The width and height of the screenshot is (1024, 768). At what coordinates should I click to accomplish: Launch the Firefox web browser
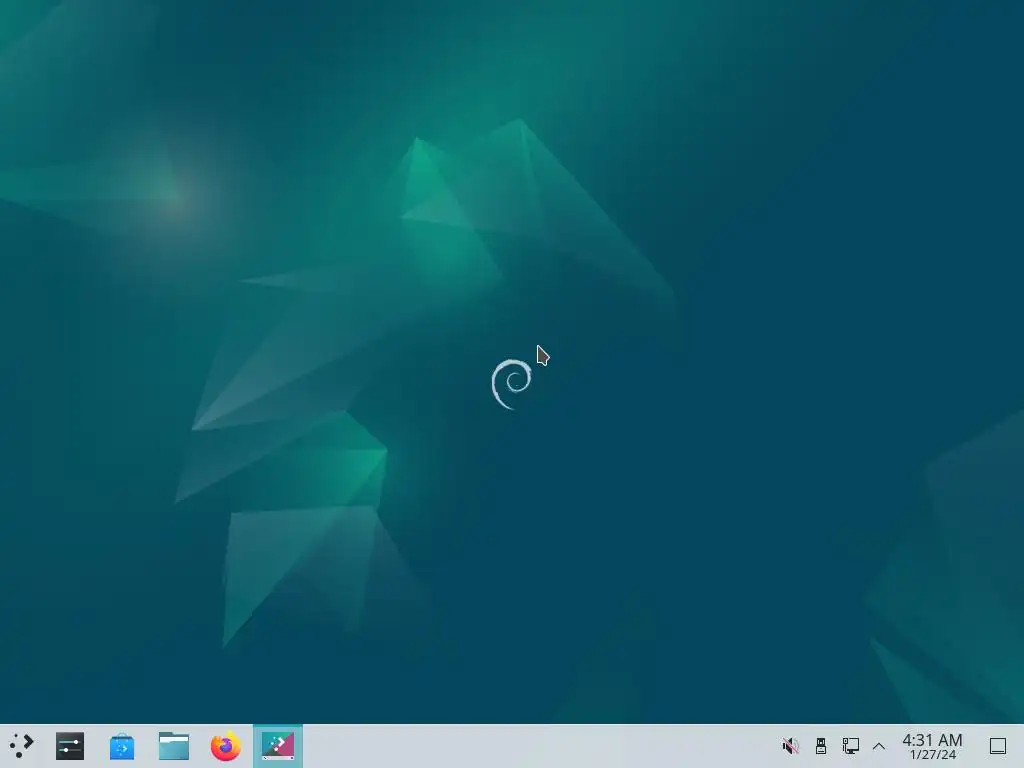pos(225,746)
